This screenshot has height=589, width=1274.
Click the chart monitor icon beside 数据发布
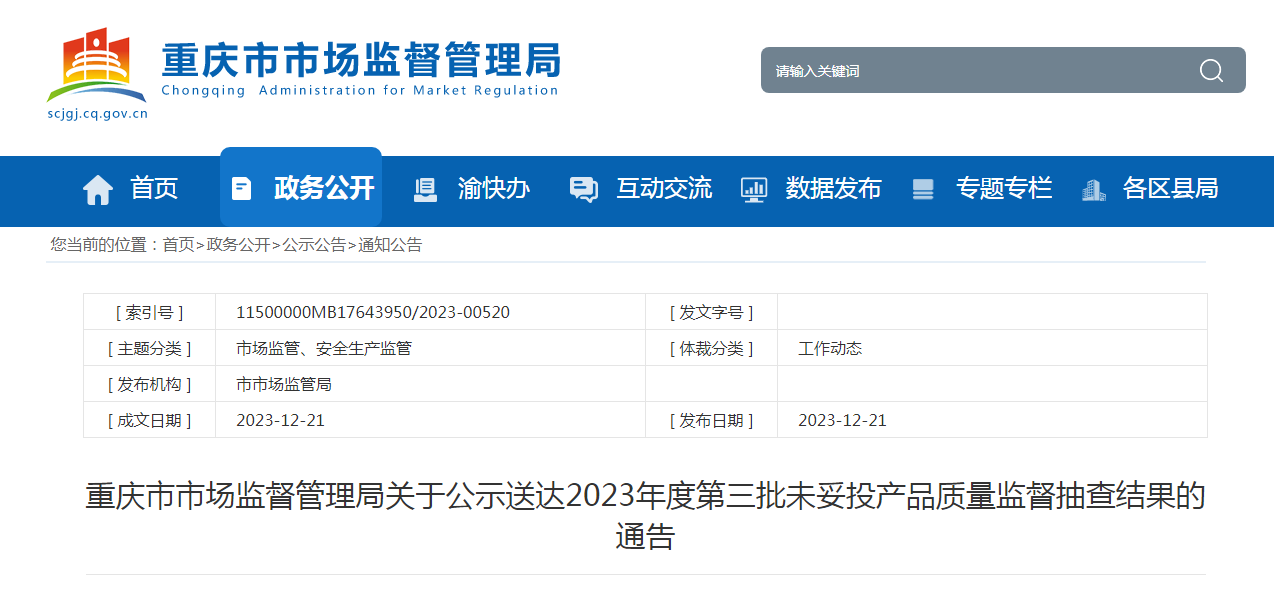pyautogui.click(x=753, y=189)
